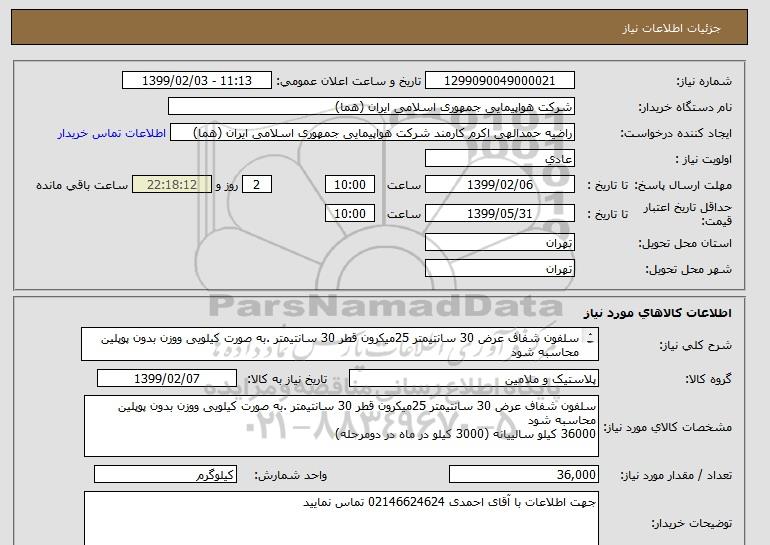Click the label مهلت ارسال پاسخ
This screenshot has width=770, height=545.
(683, 185)
